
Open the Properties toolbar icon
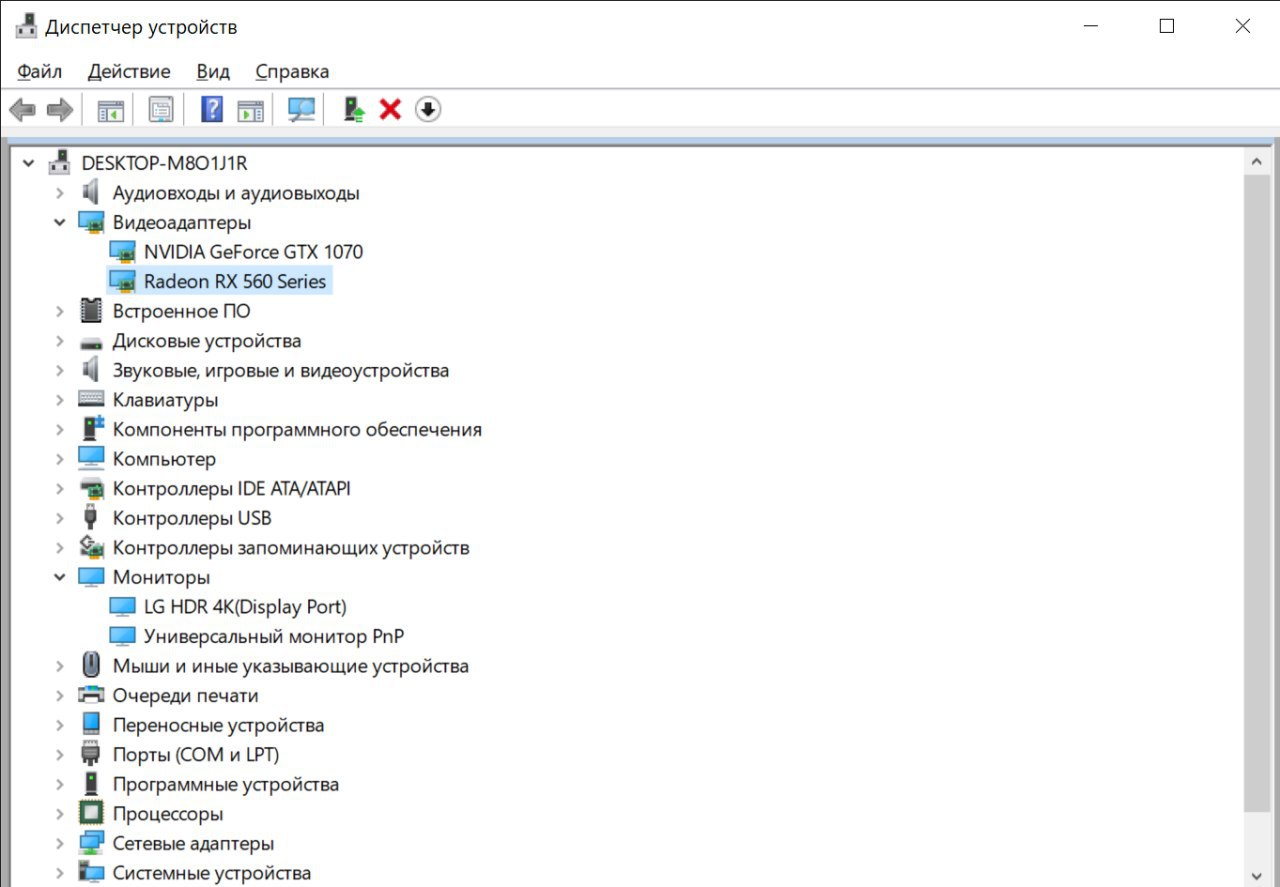(x=161, y=110)
